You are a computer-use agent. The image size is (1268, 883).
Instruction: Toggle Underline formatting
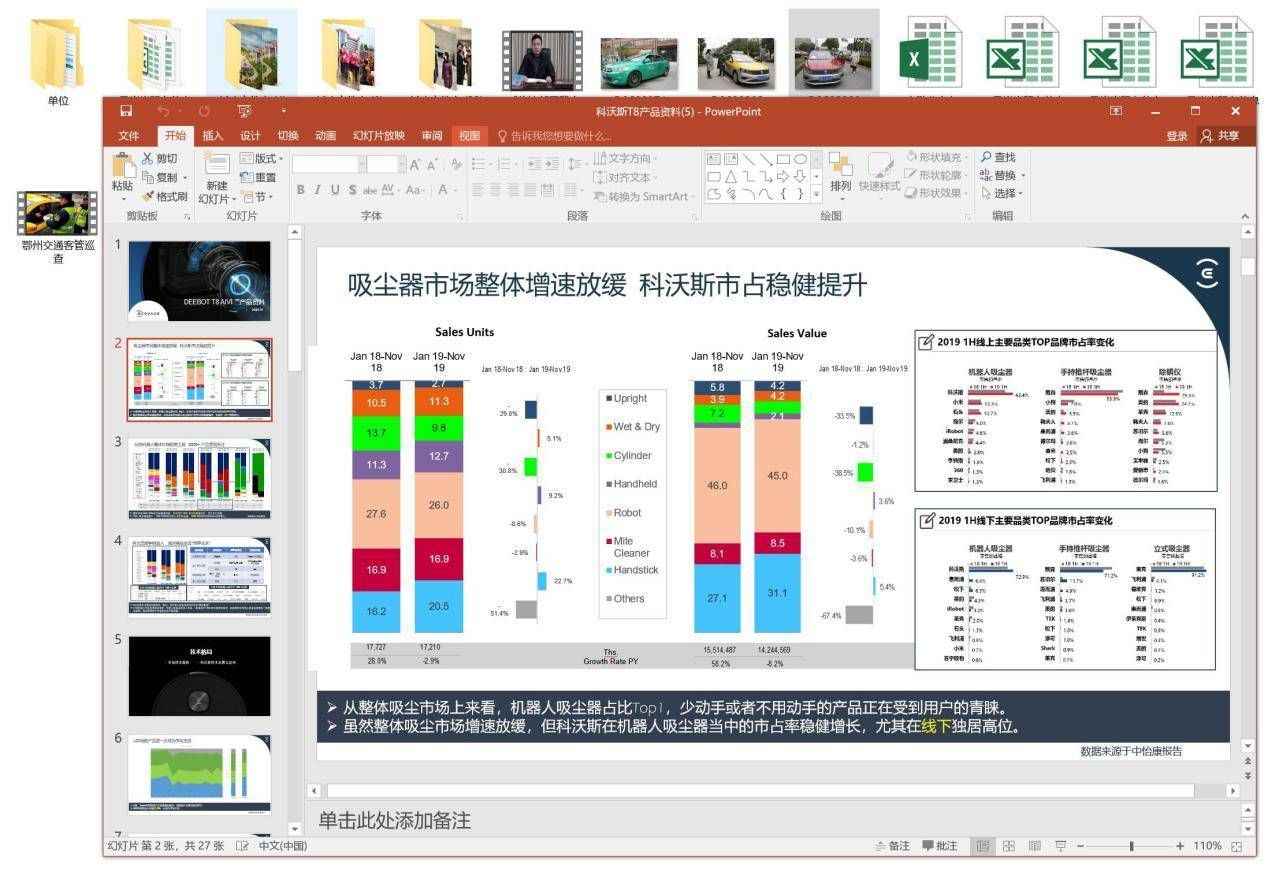pos(335,190)
